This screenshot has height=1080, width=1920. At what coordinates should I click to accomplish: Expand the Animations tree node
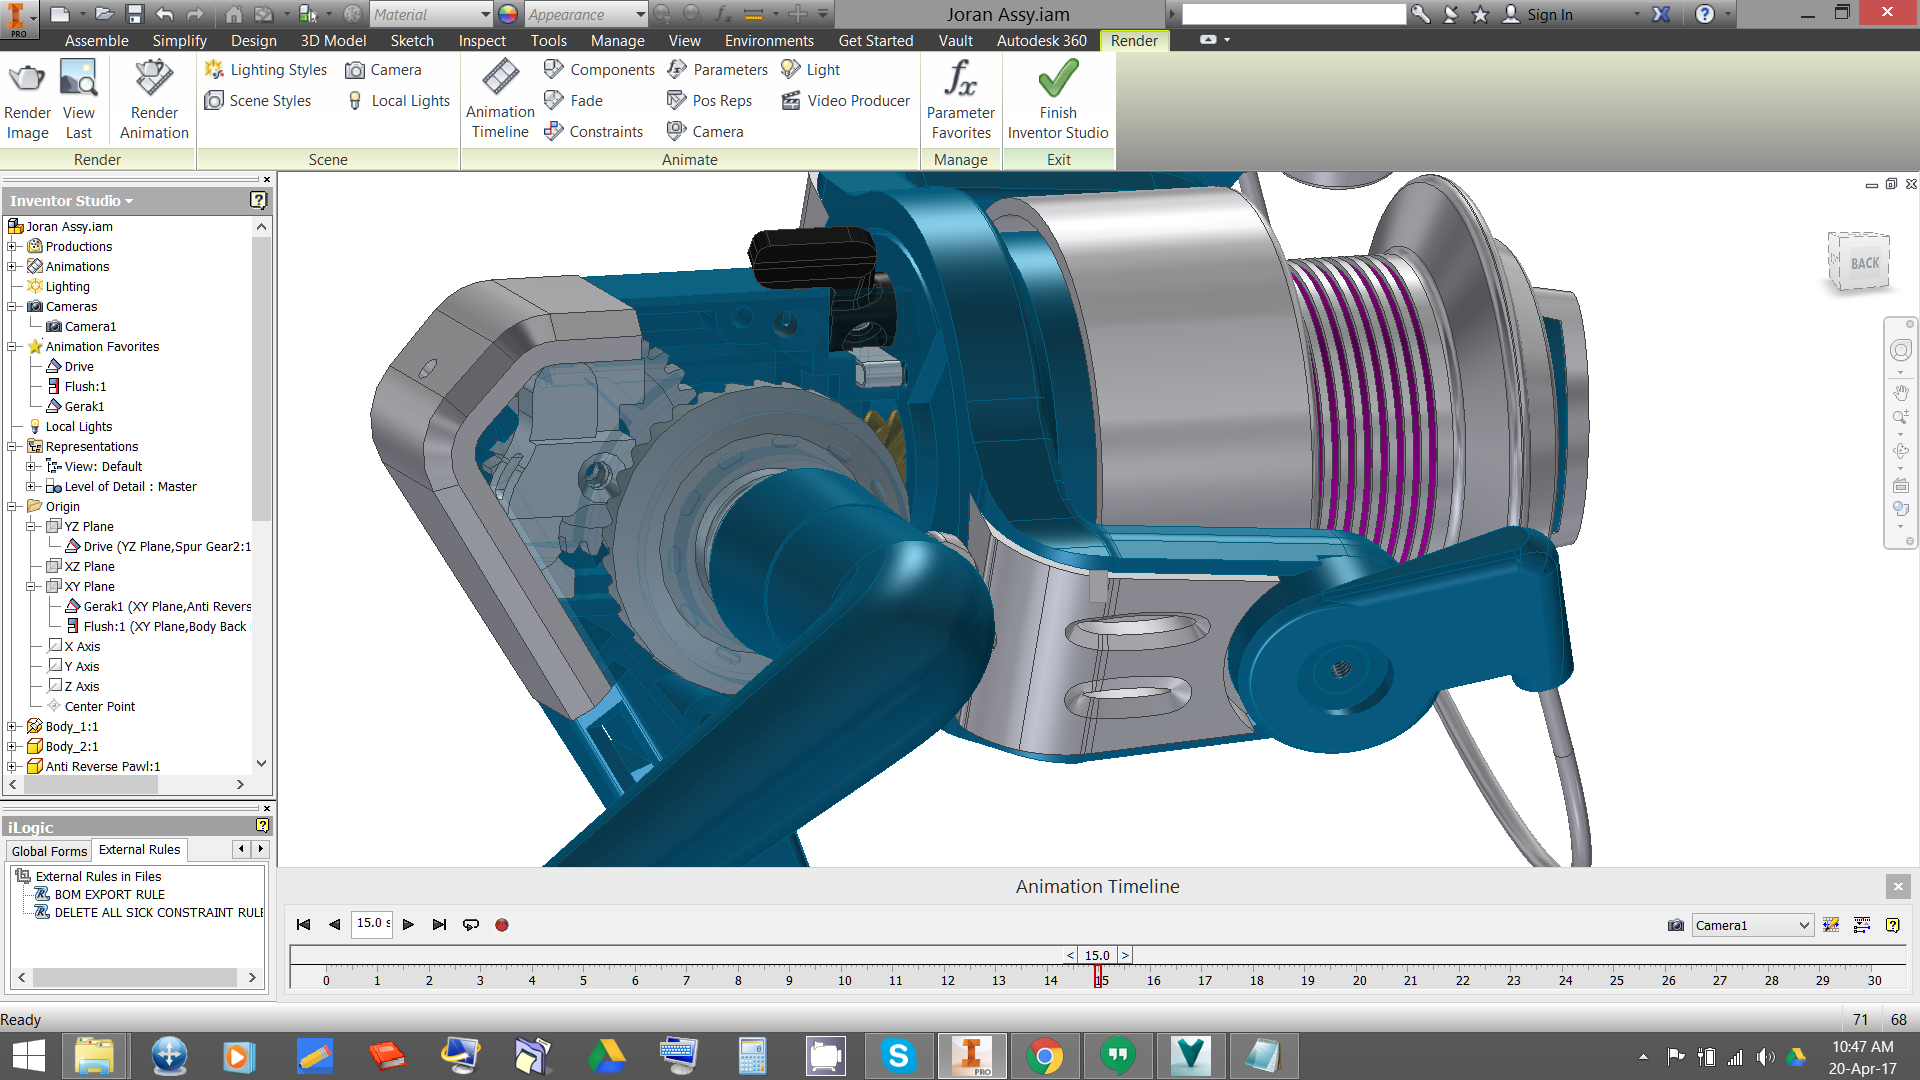click(x=12, y=267)
